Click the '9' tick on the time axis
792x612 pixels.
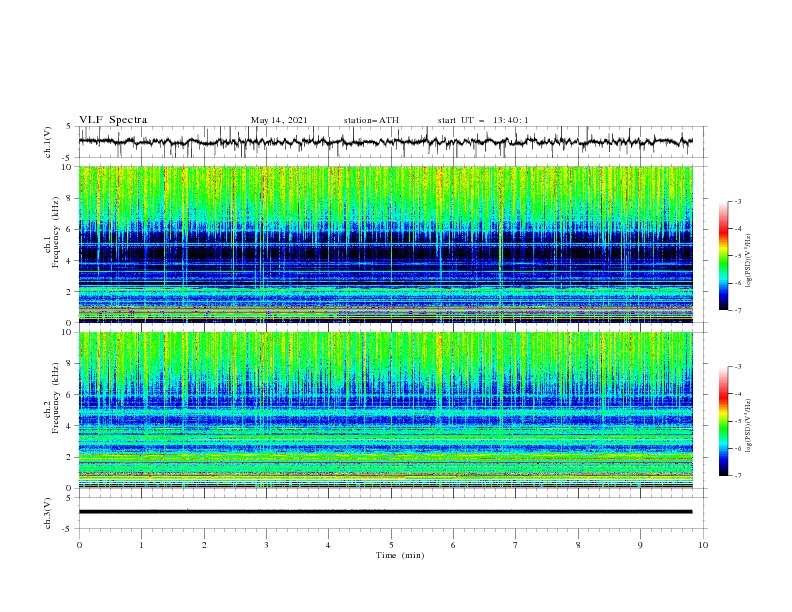click(640, 545)
